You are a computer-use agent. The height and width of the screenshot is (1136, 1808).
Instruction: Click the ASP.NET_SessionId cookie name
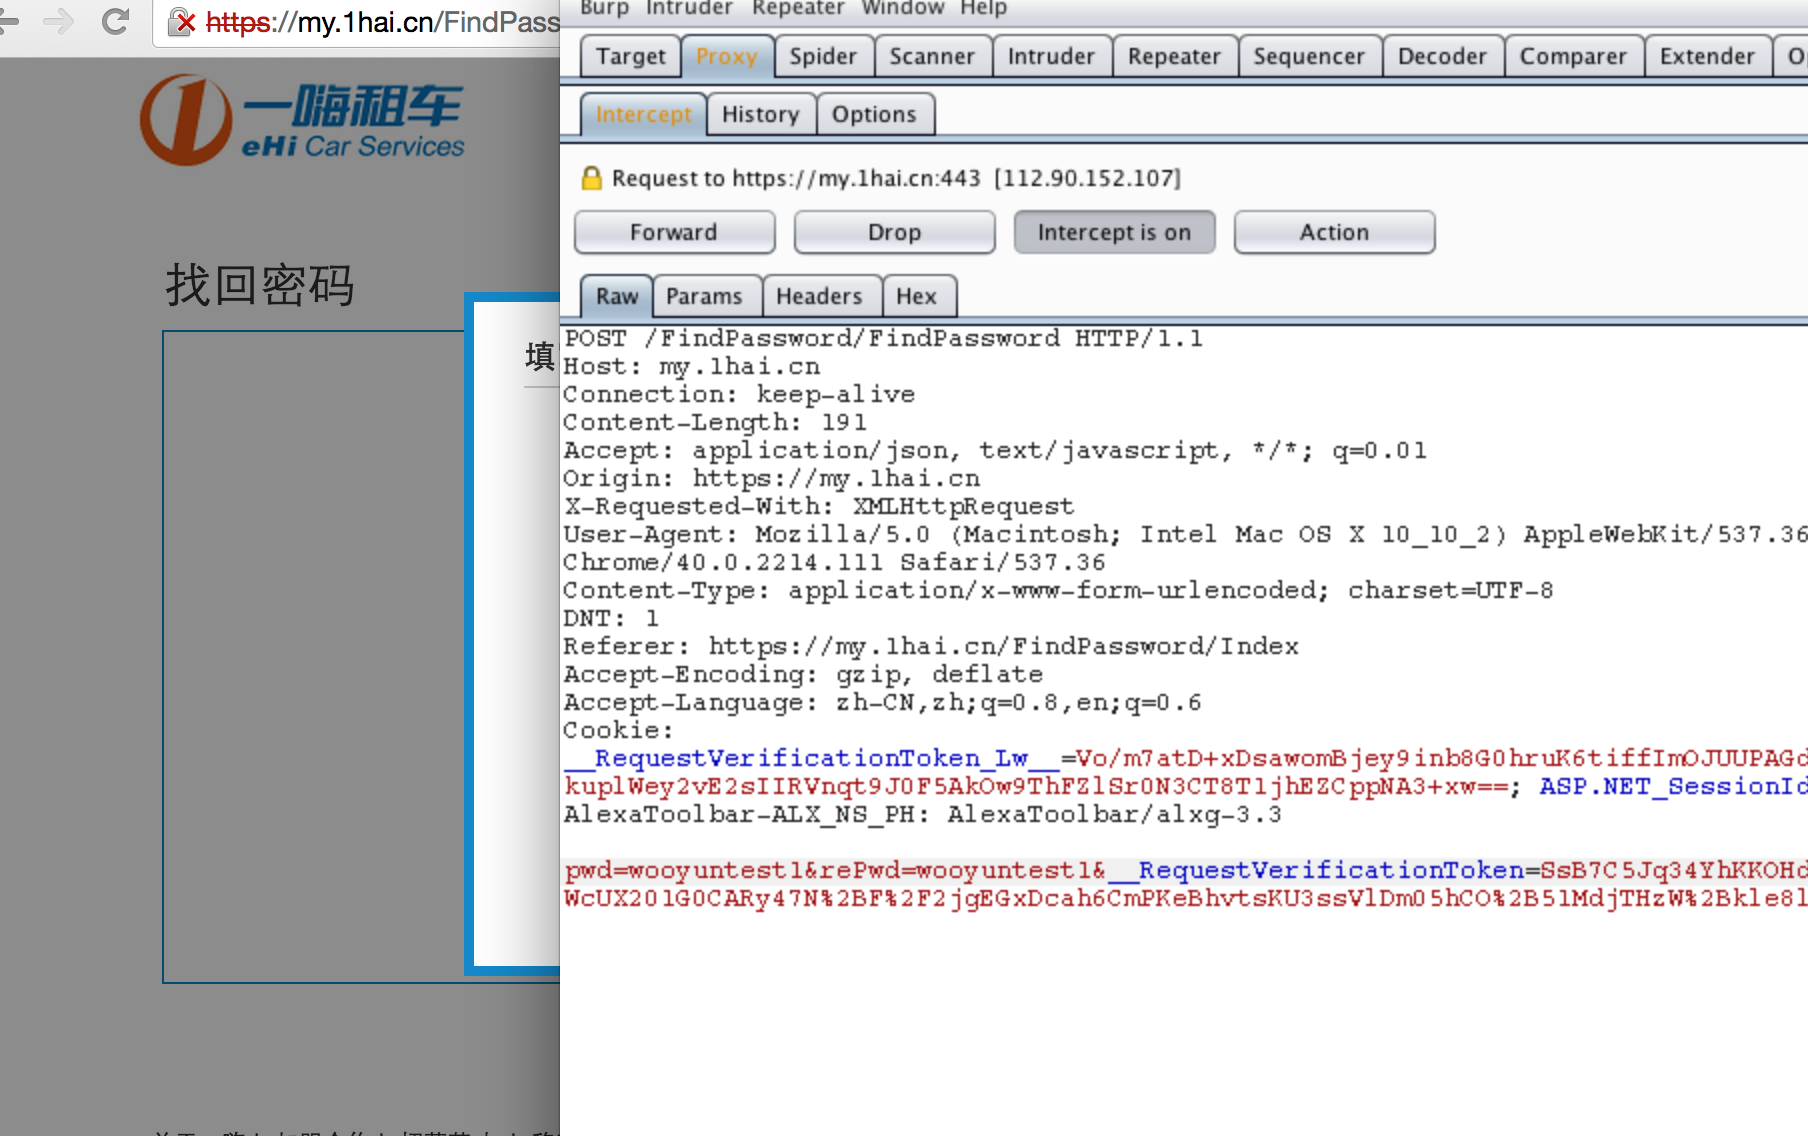point(1673,786)
